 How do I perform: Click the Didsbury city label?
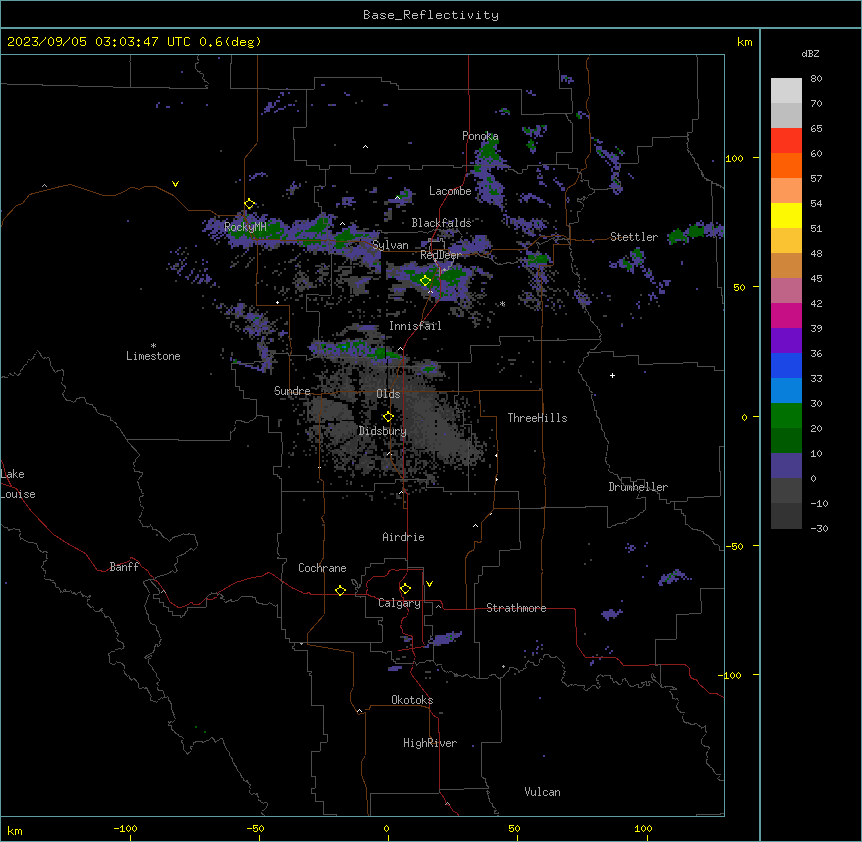(x=383, y=431)
